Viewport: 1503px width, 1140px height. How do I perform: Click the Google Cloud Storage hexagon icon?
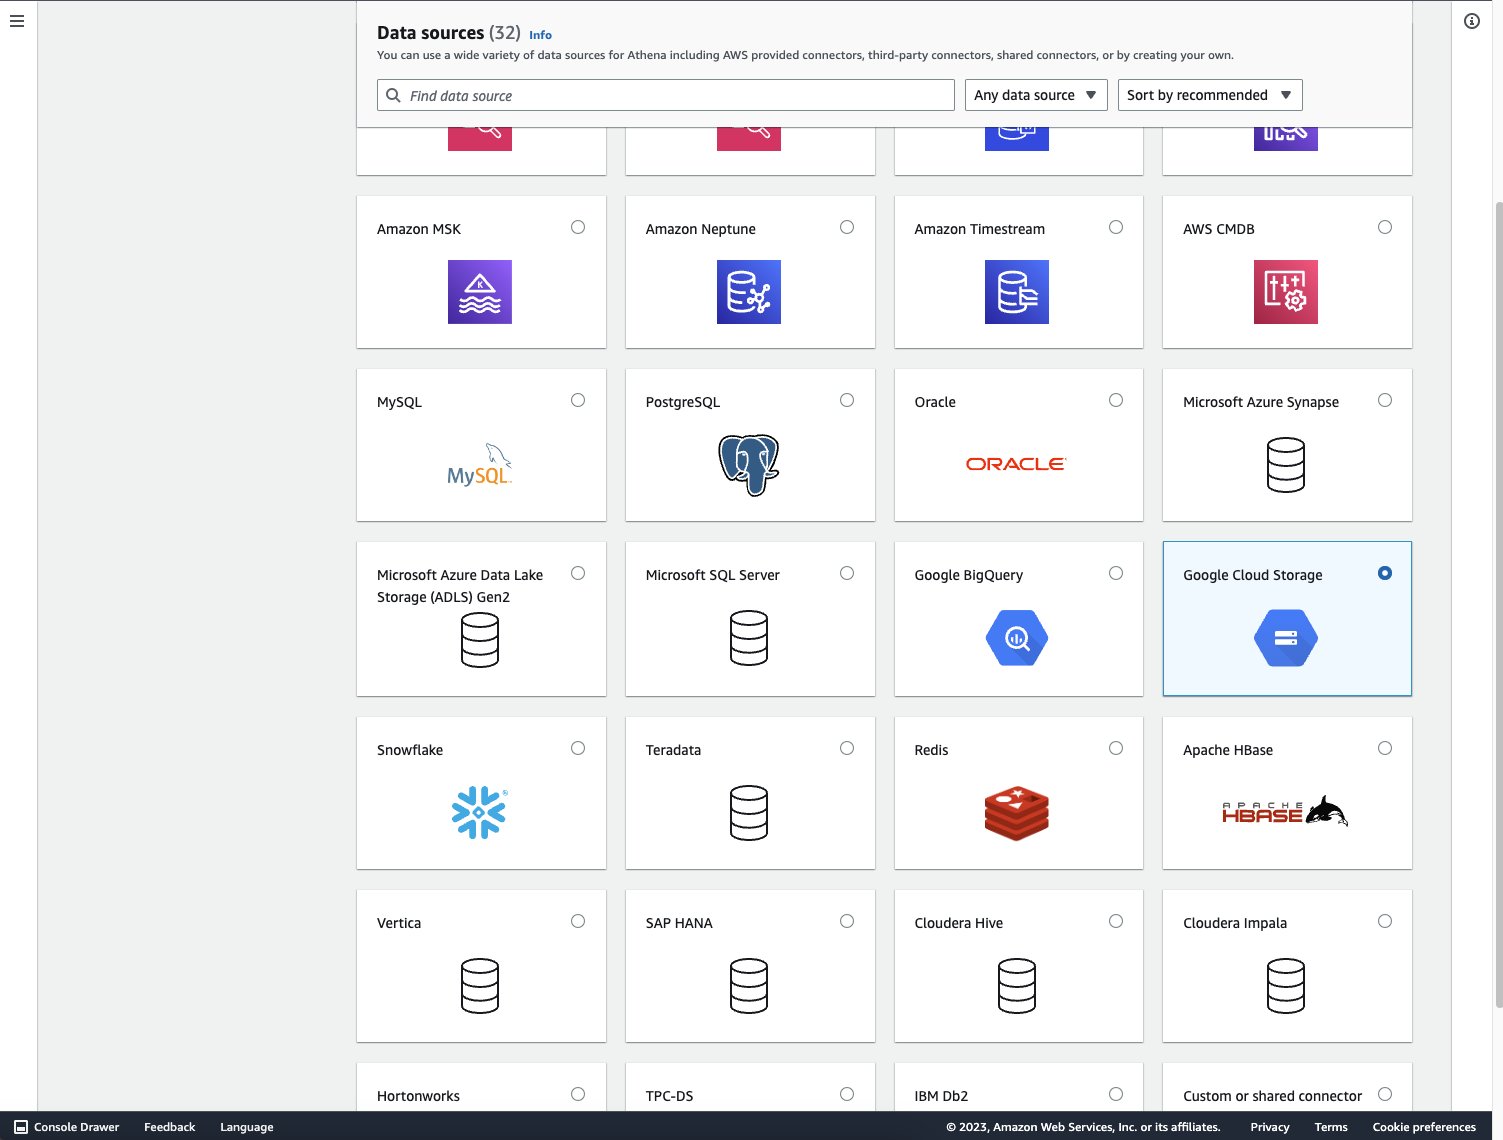pos(1286,638)
